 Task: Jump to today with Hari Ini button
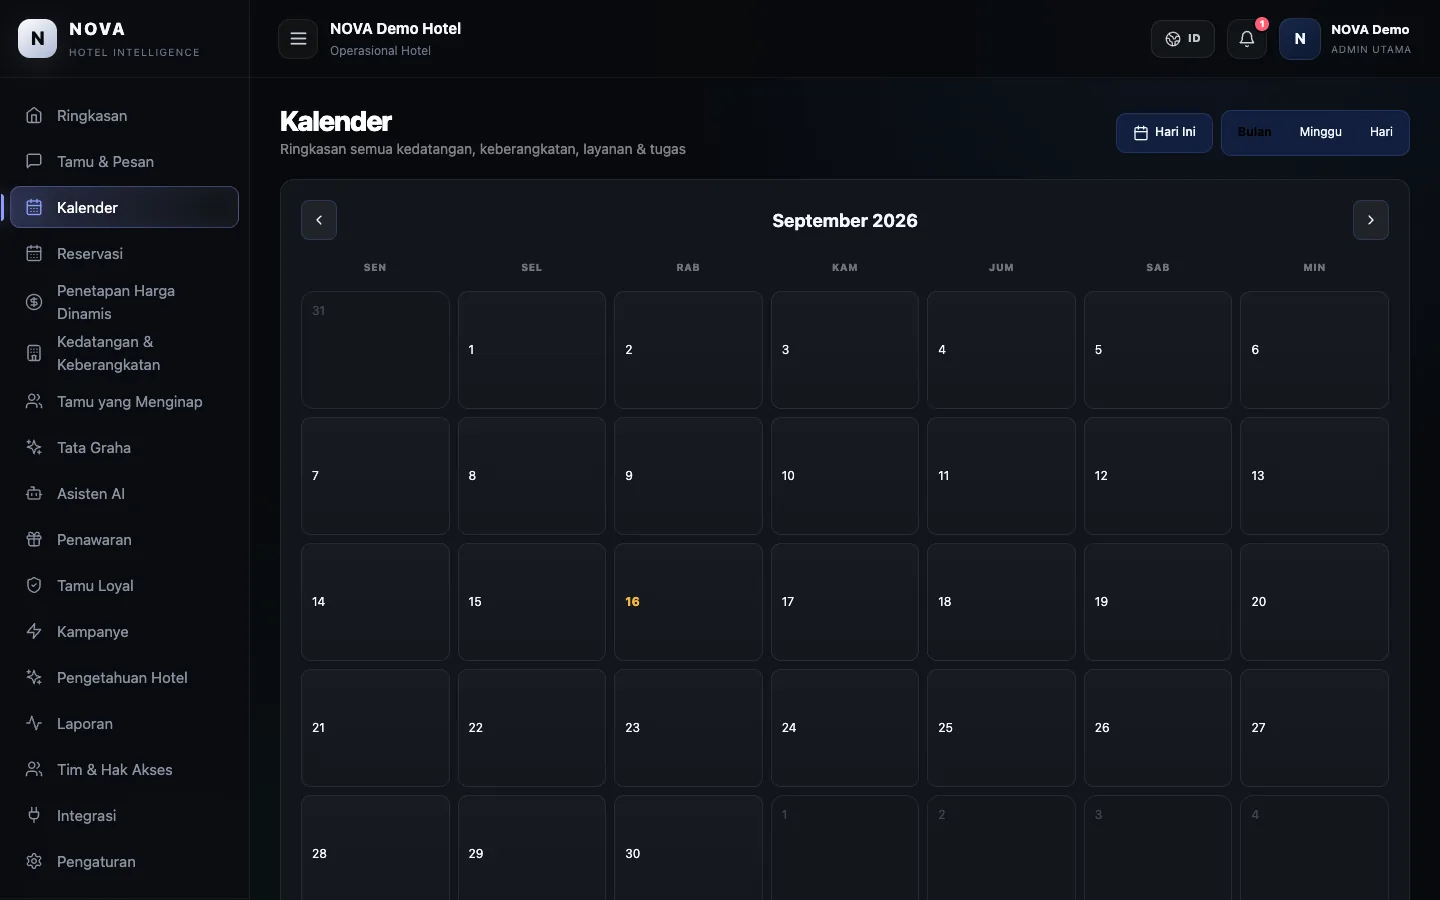(1164, 133)
